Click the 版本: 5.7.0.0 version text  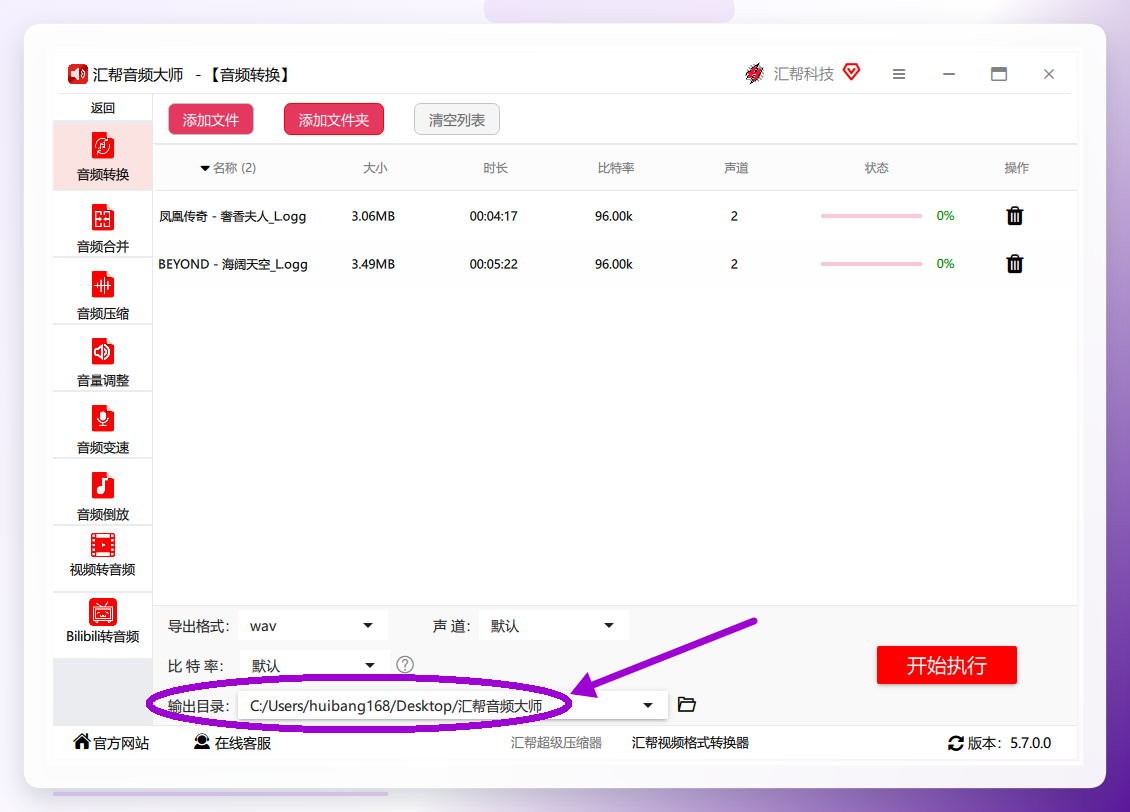tap(1009, 743)
